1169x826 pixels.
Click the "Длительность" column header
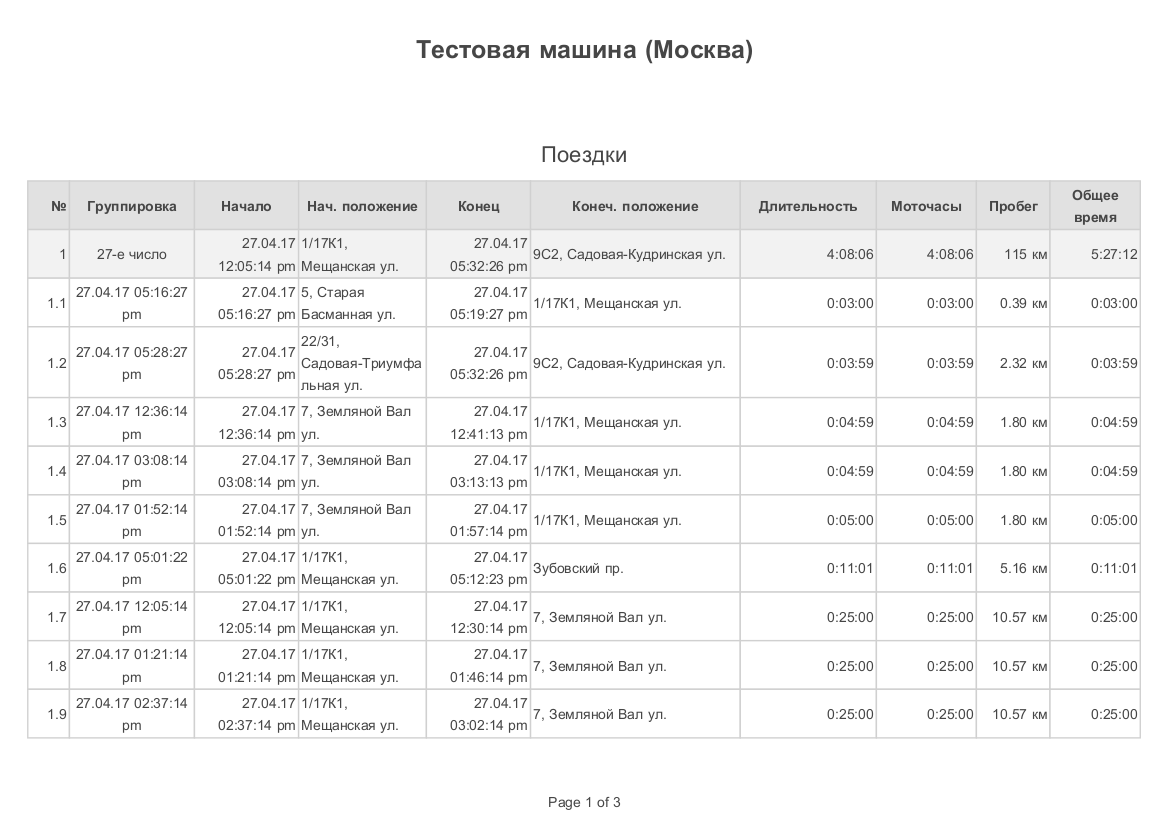[x=808, y=206]
